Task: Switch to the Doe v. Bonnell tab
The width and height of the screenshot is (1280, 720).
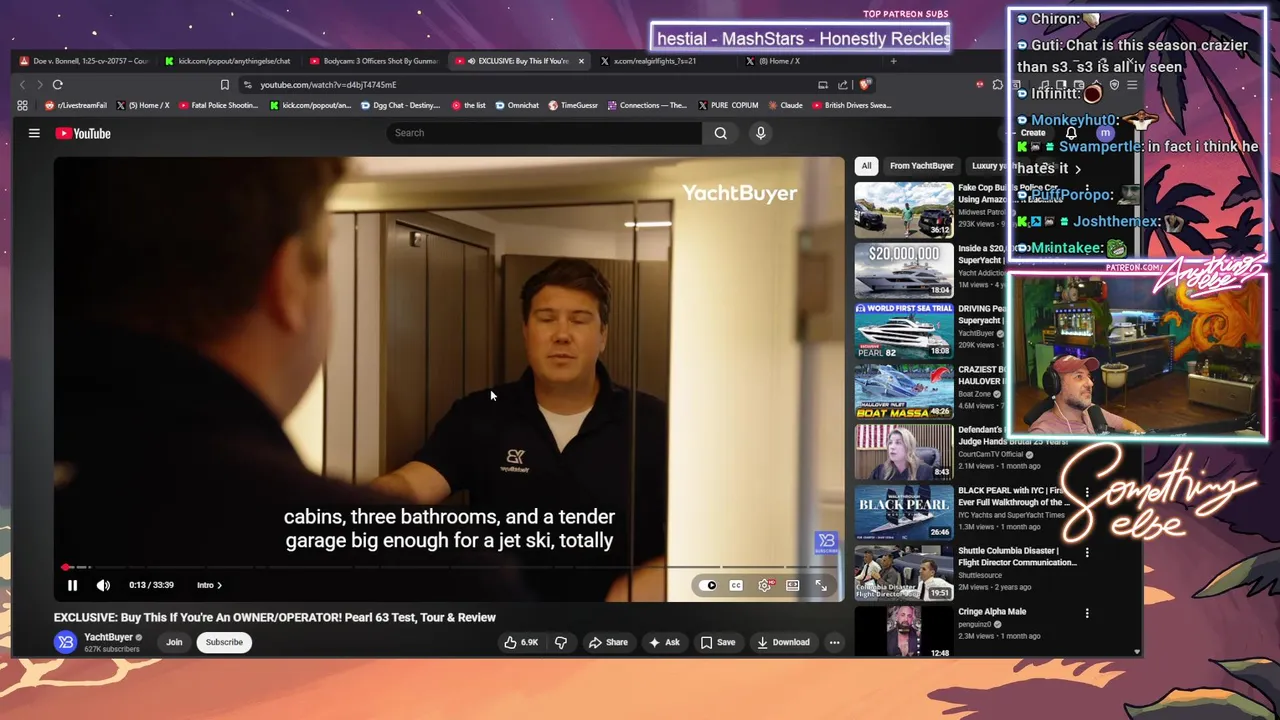Action: coord(84,61)
